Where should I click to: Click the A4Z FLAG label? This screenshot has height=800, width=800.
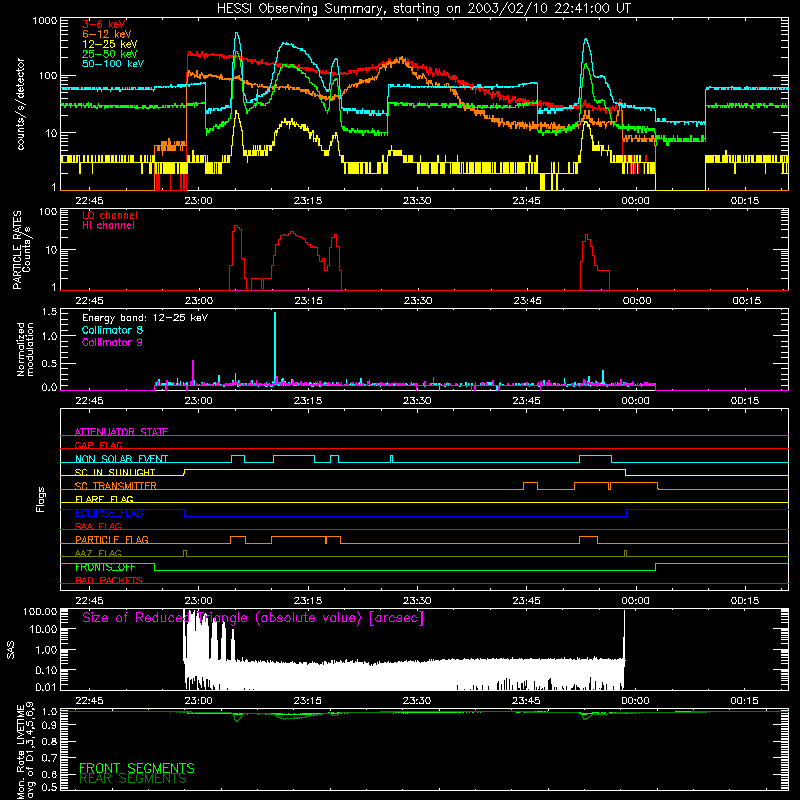coord(98,553)
